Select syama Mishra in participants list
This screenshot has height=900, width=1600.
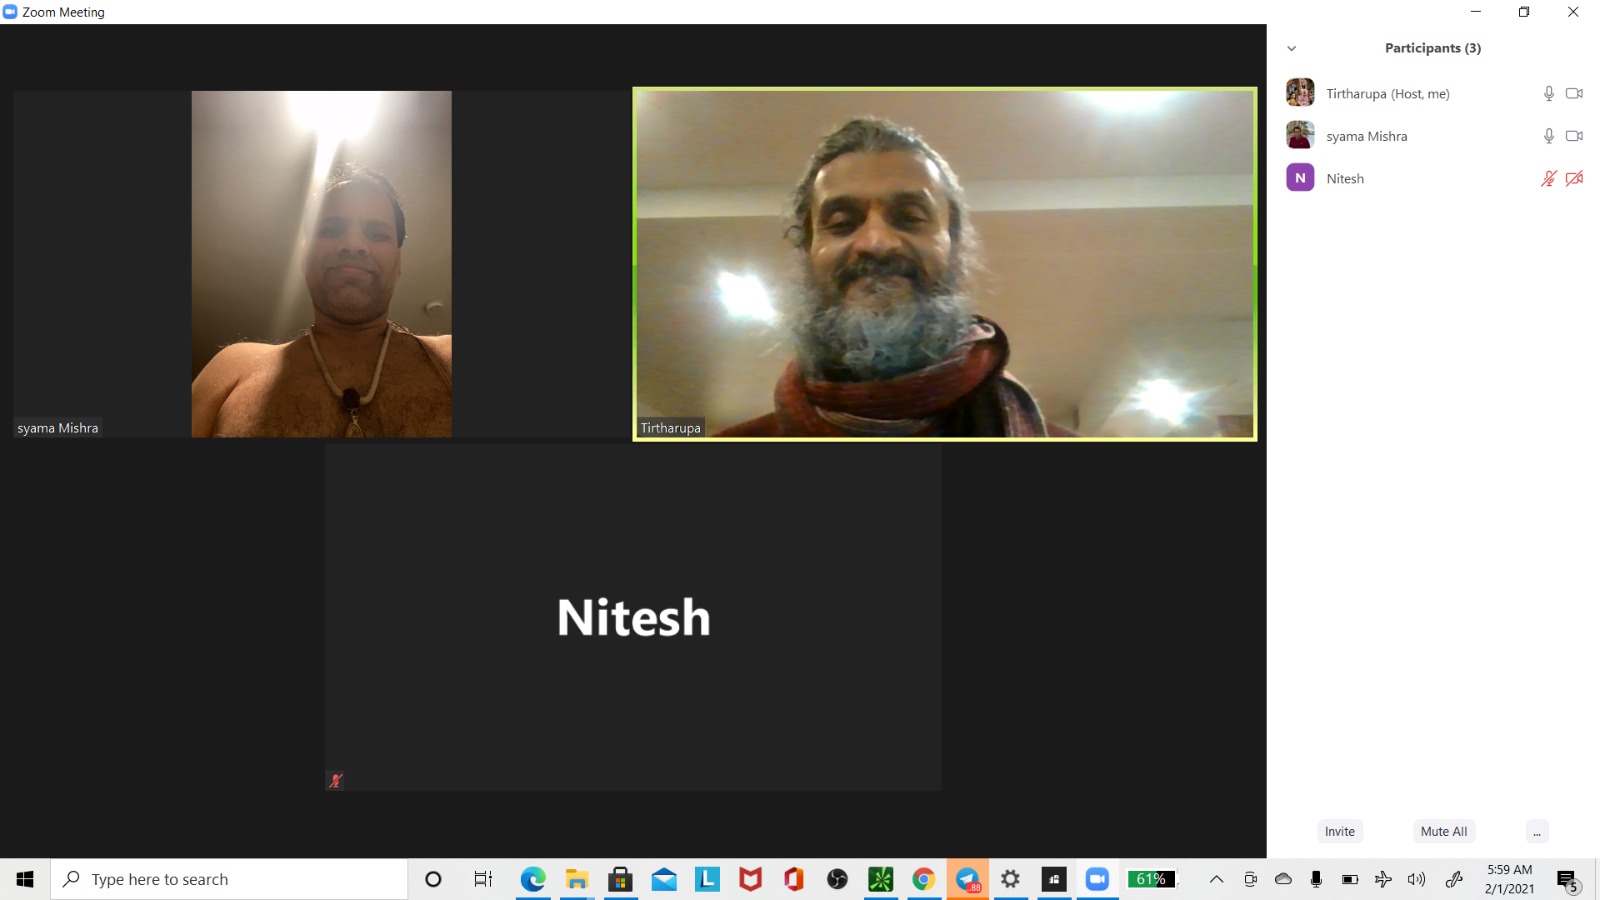pyautogui.click(x=1366, y=136)
